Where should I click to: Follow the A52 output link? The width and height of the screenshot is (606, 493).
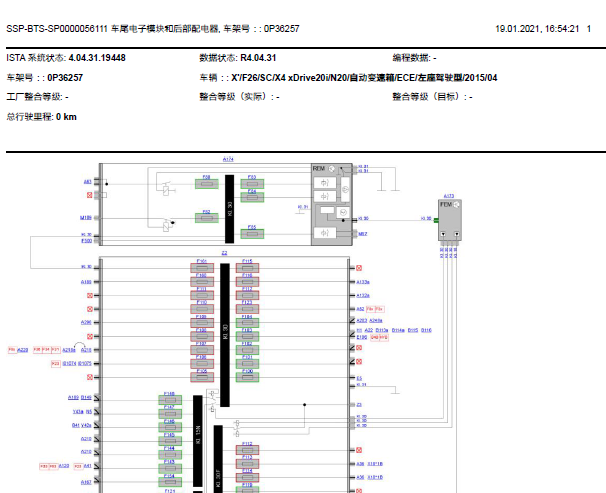pos(360,309)
